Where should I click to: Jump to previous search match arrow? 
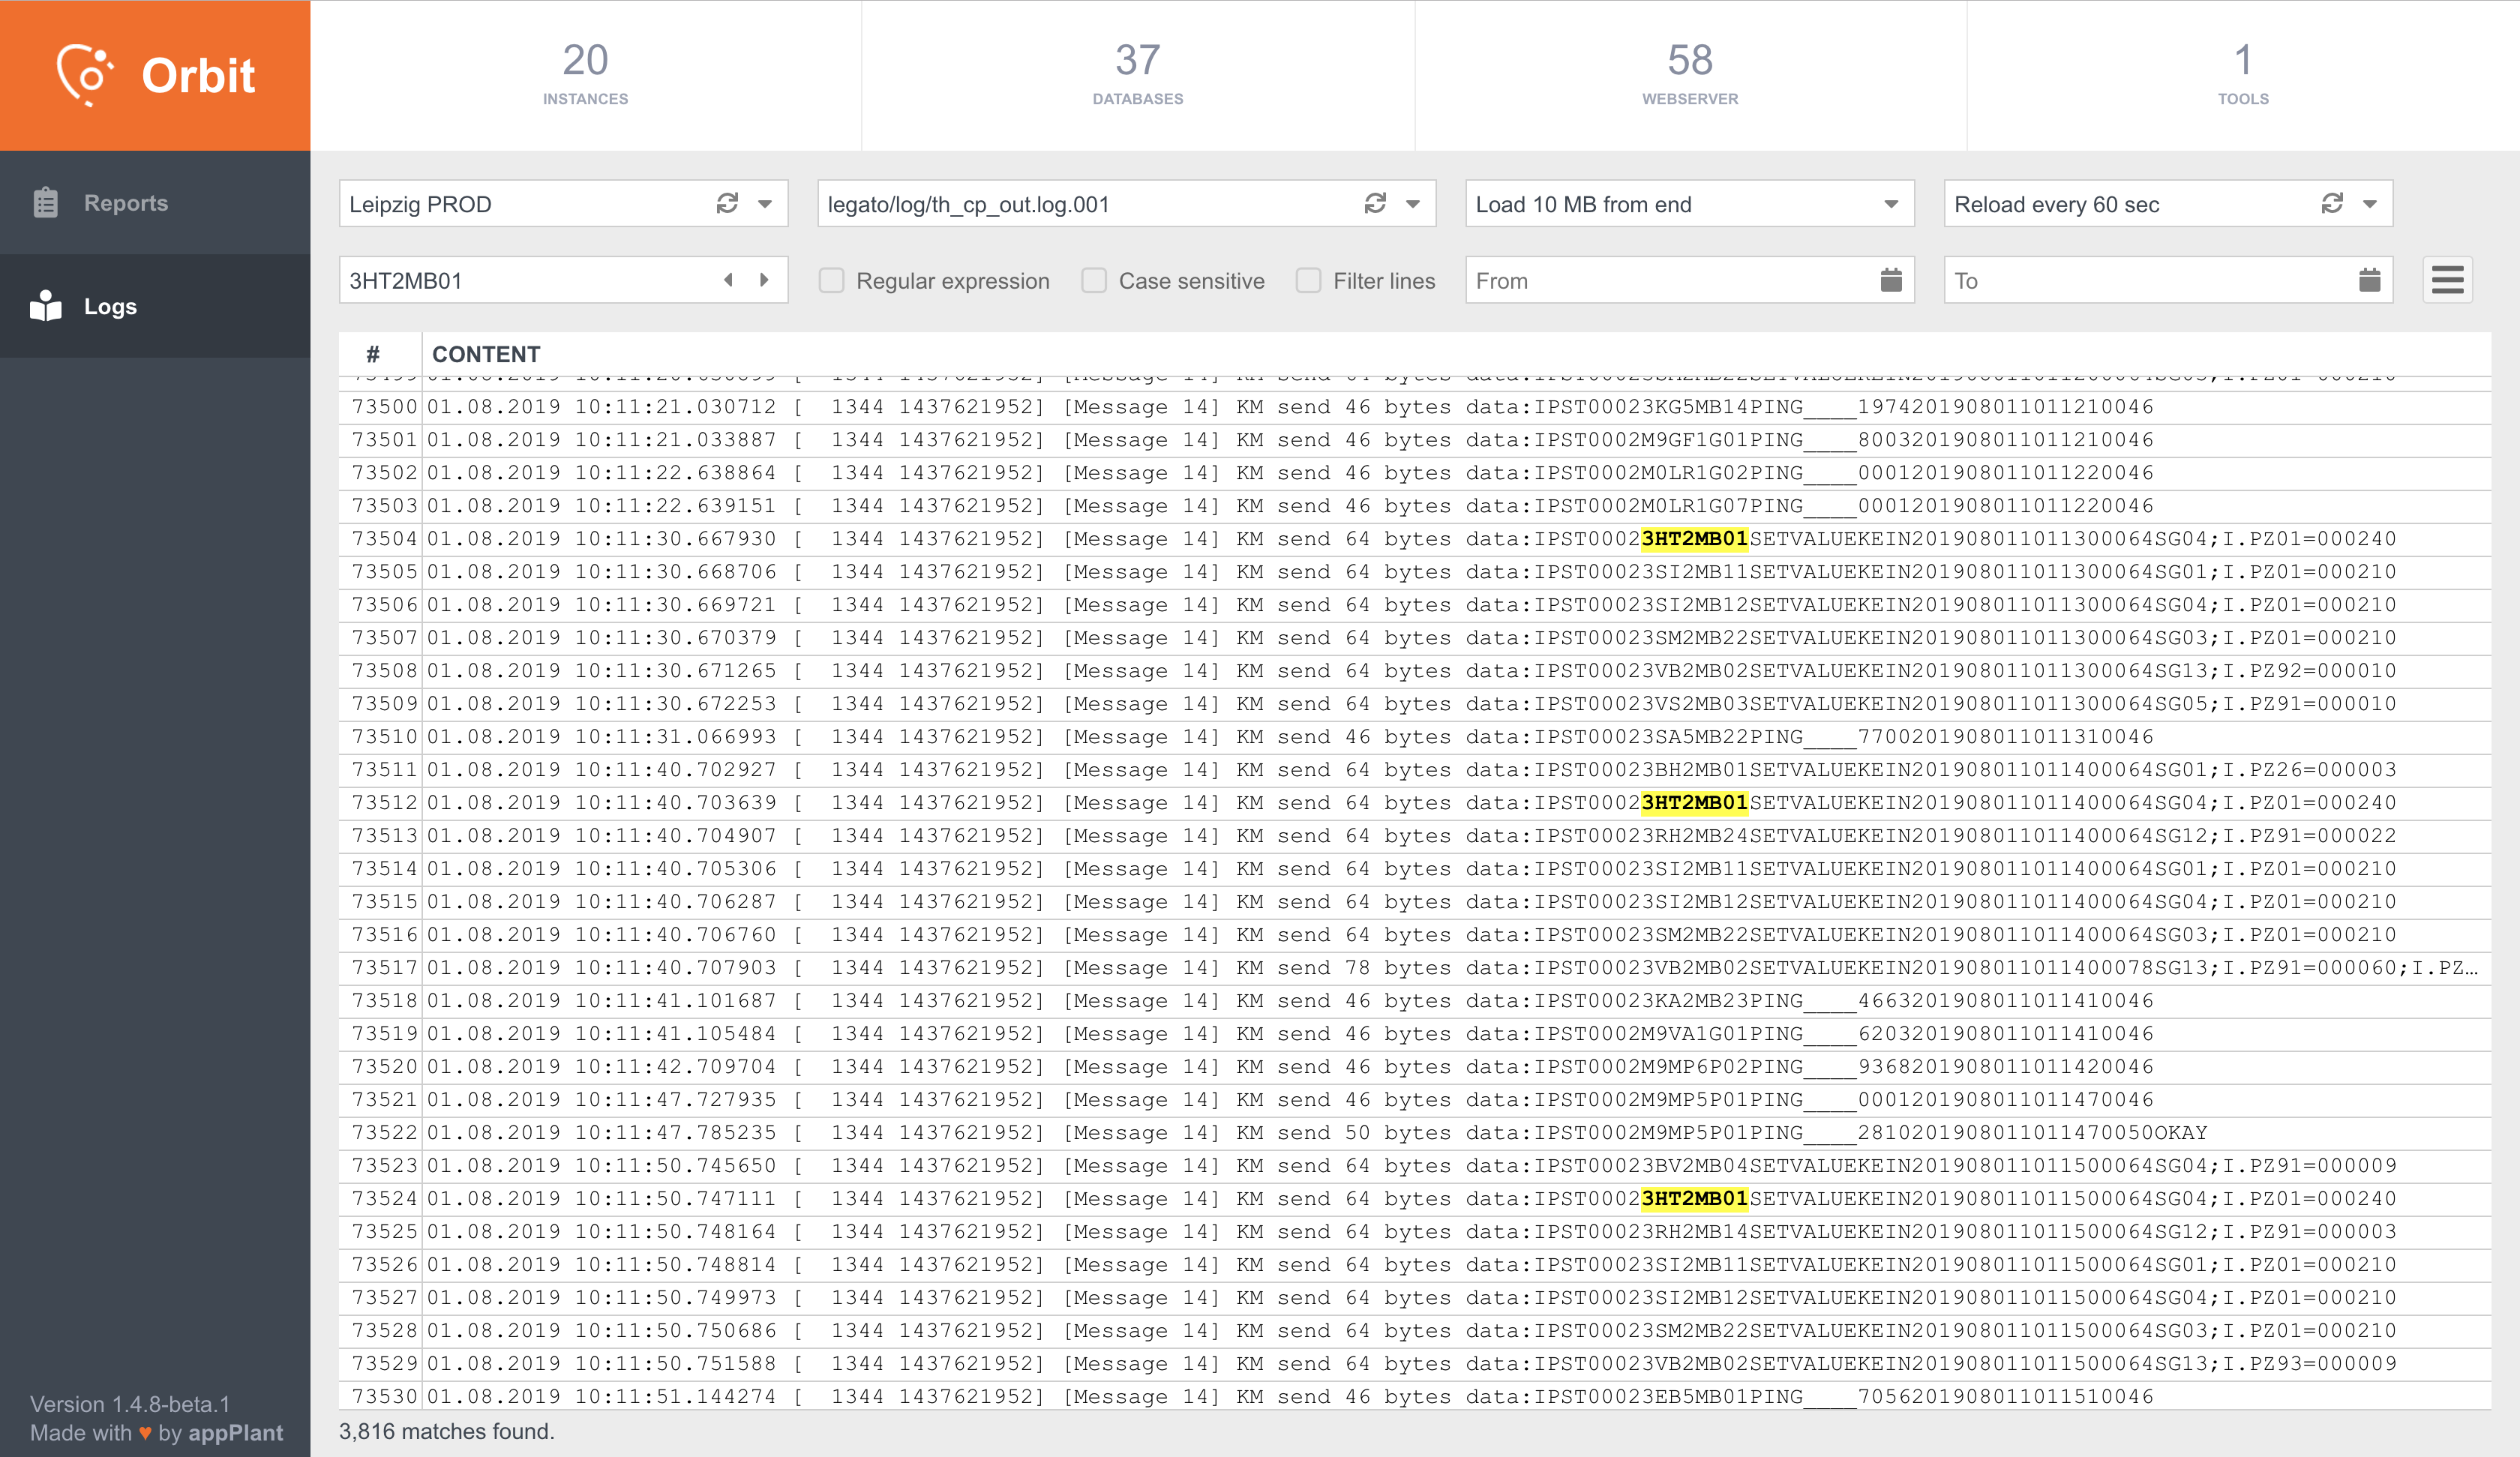729,281
